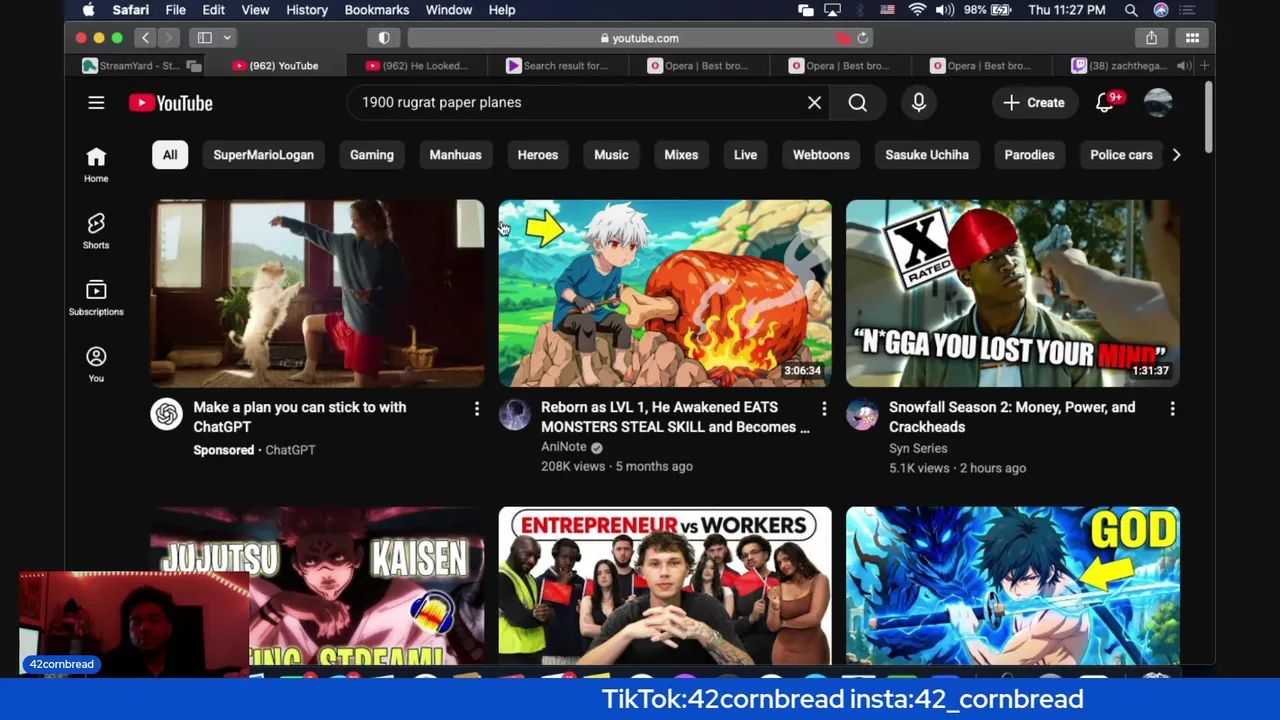Select the All filter chip
Image resolution: width=1280 pixels, height=720 pixels.
coord(170,155)
